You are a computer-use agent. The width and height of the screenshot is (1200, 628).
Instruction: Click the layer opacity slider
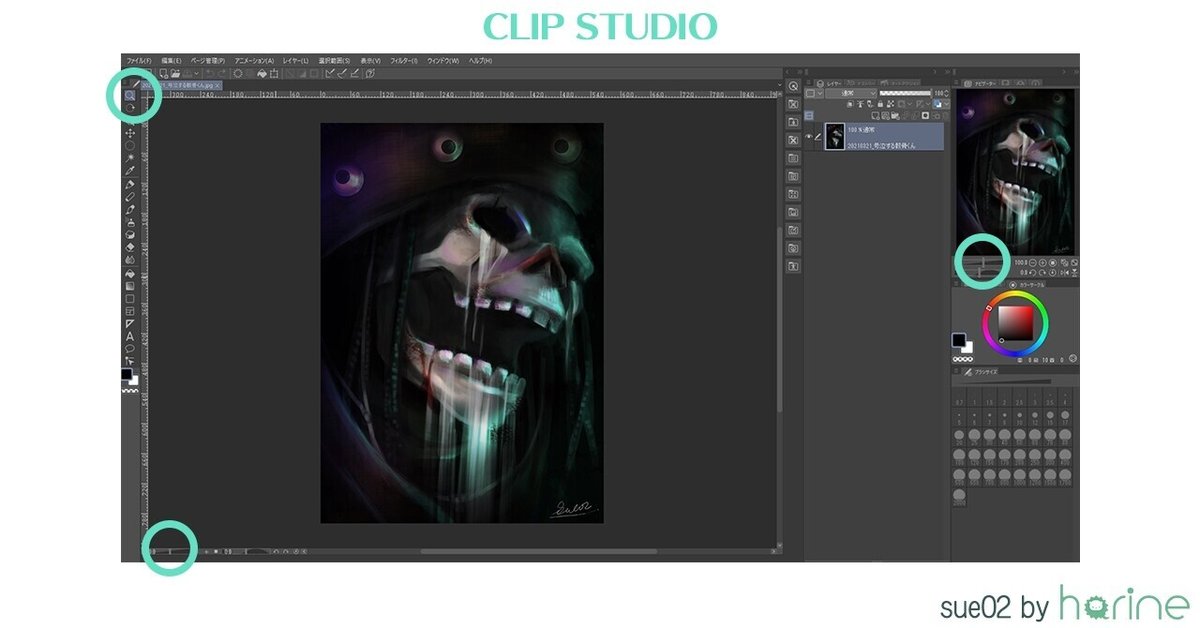coord(905,93)
